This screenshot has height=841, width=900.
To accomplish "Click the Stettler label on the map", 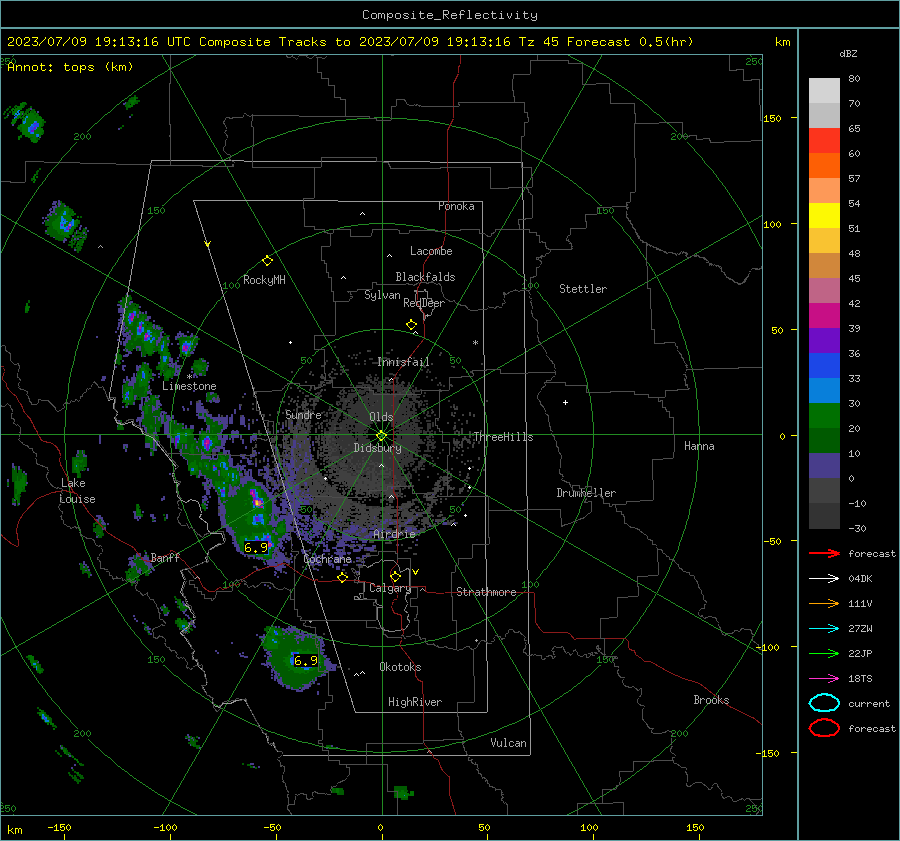I will (583, 289).
